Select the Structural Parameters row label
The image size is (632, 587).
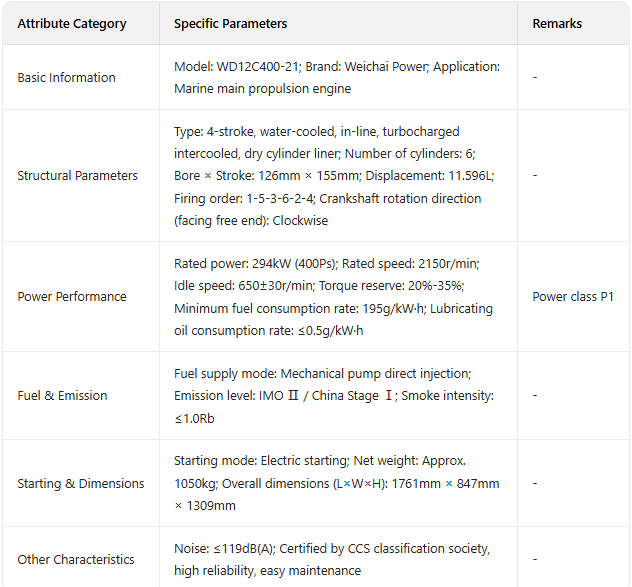[77, 175]
